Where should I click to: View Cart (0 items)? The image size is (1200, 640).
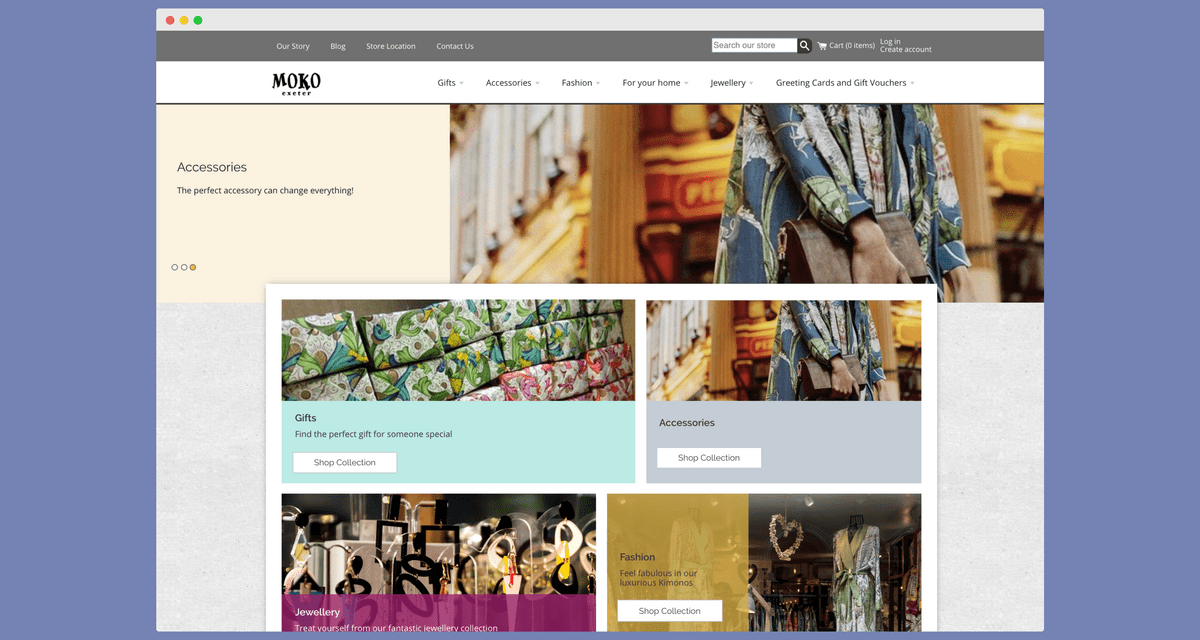point(852,46)
